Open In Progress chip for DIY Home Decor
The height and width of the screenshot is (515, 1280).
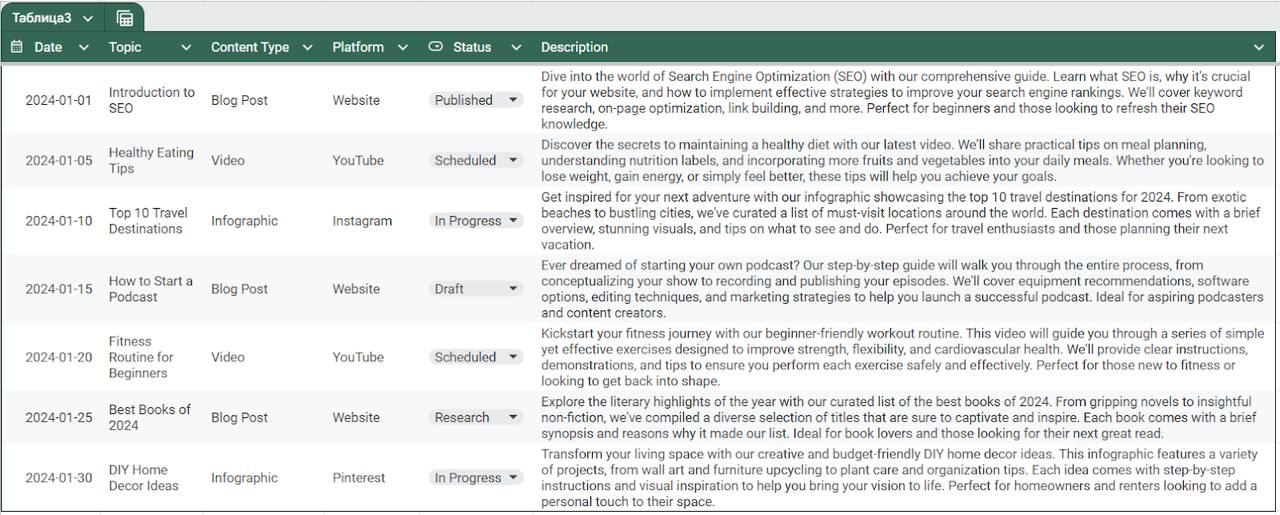513,478
